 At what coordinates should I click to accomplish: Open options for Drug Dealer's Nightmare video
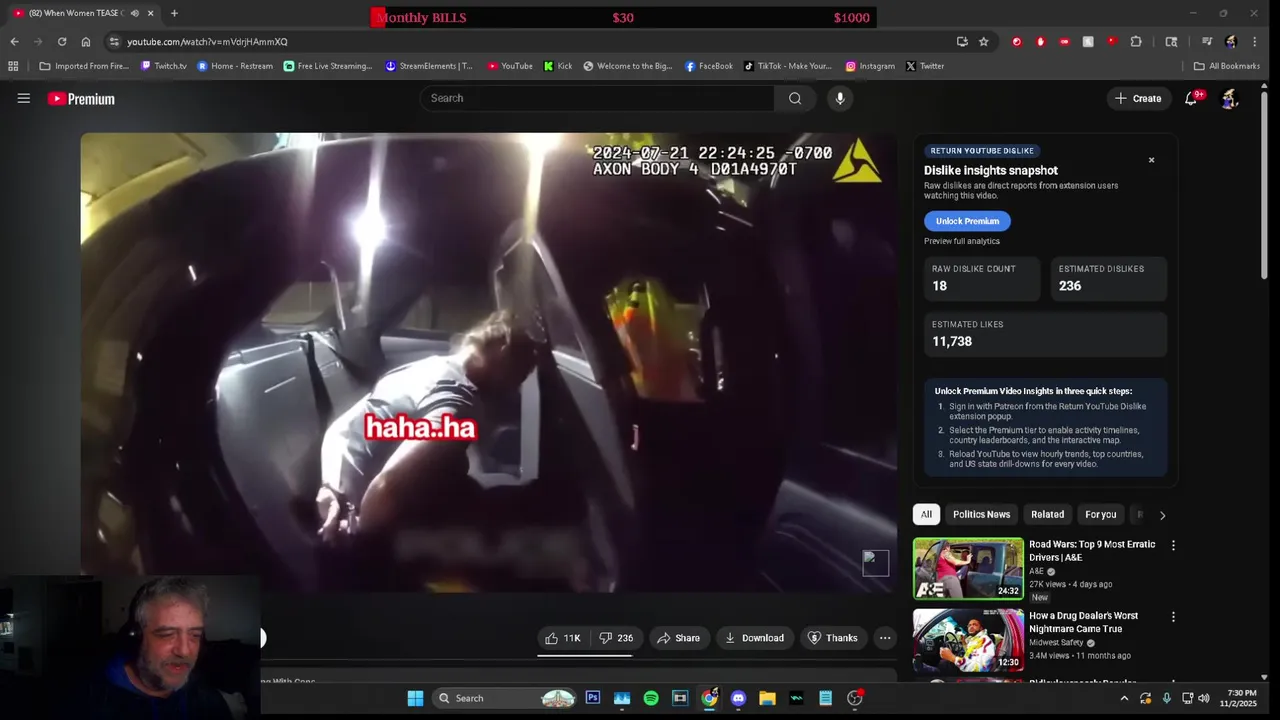pyautogui.click(x=1173, y=617)
